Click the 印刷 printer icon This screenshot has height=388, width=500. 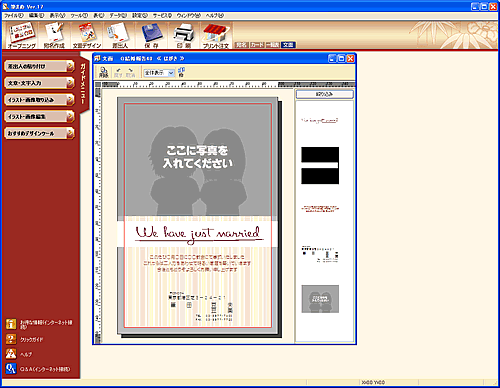(184, 35)
